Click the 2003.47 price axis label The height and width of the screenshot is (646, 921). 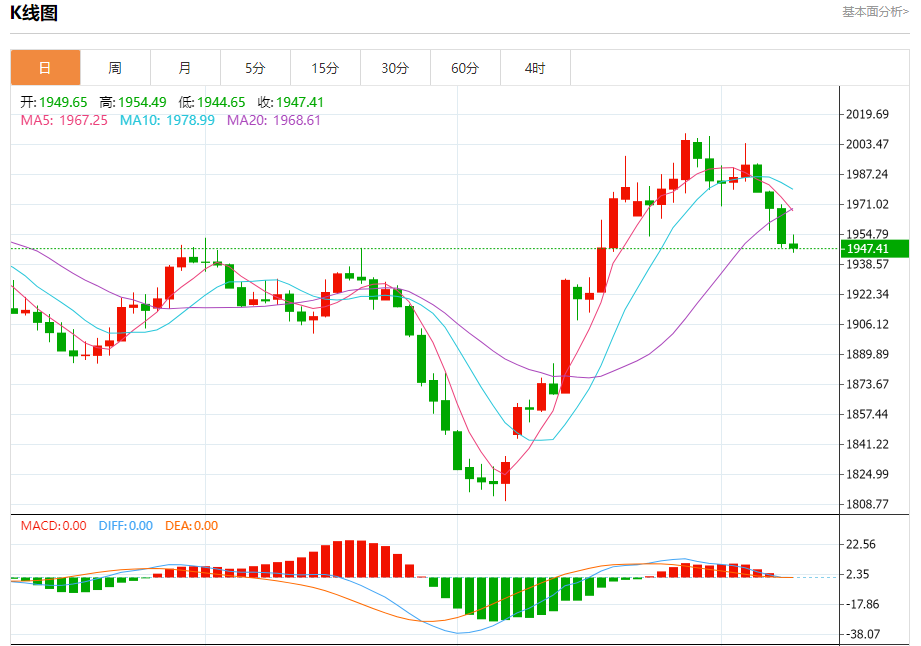(x=867, y=144)
